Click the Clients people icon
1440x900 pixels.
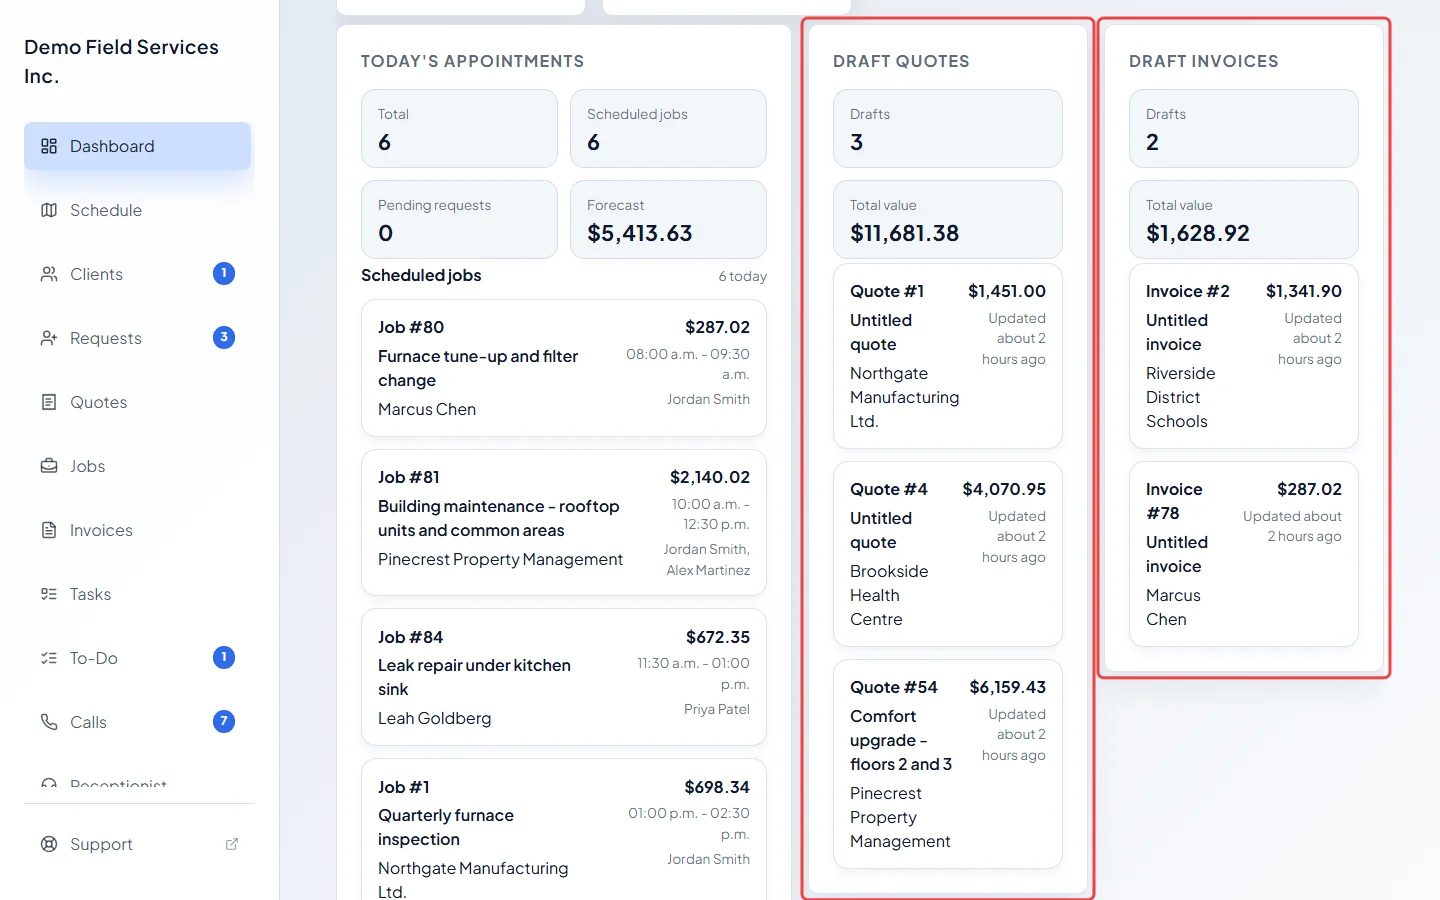(49, 274)
